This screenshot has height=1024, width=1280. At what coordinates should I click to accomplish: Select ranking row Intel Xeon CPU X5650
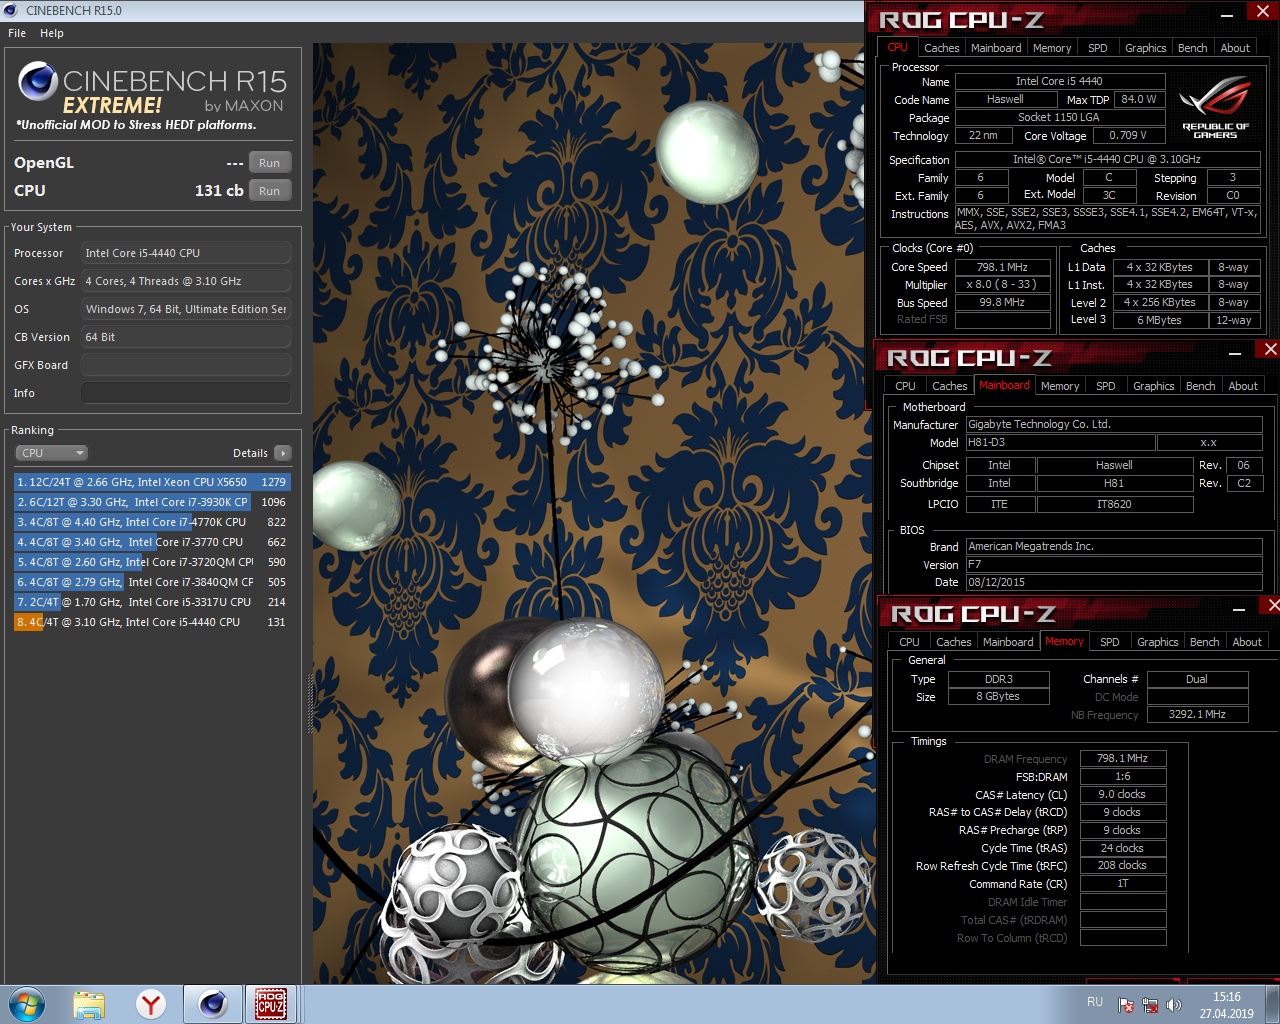coord(152,482)
